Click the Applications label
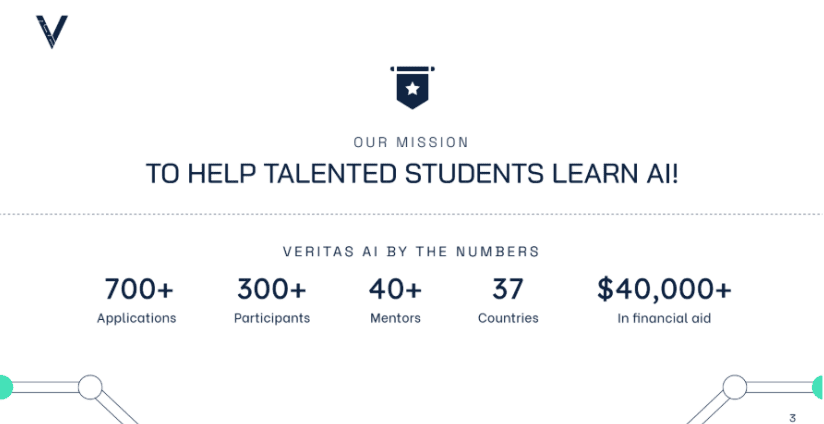The width and height of the screenshot is (824, 424). [137, 318]
